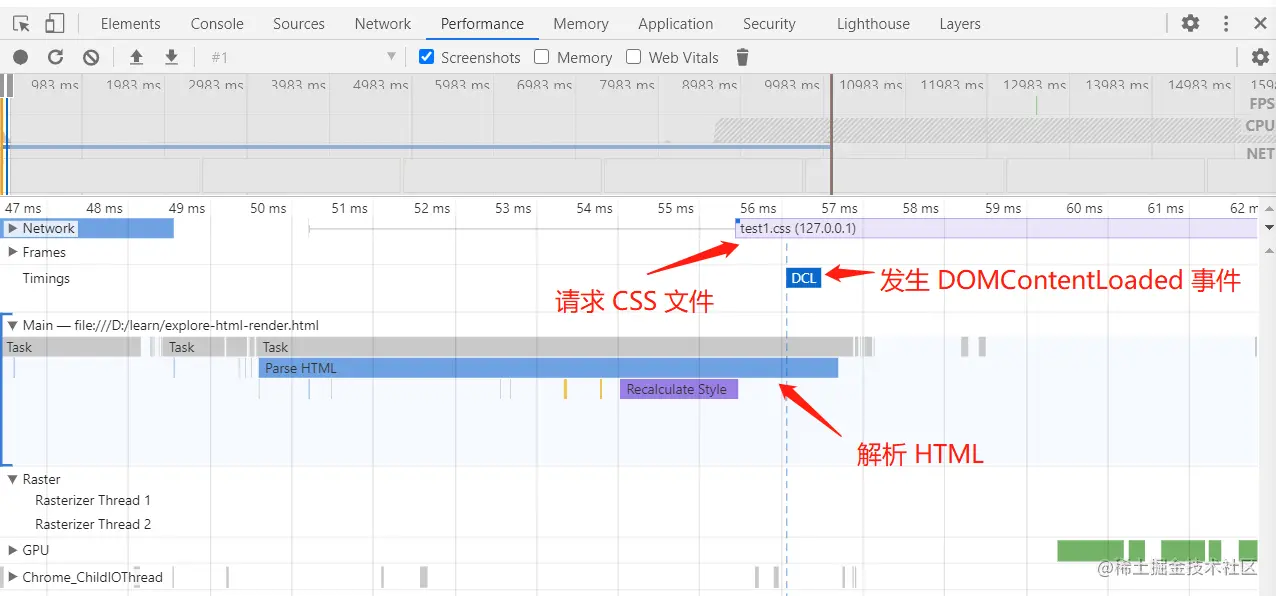Start recording with the record button
This screenshot has height=596, width=1276.
pos(20,57)
